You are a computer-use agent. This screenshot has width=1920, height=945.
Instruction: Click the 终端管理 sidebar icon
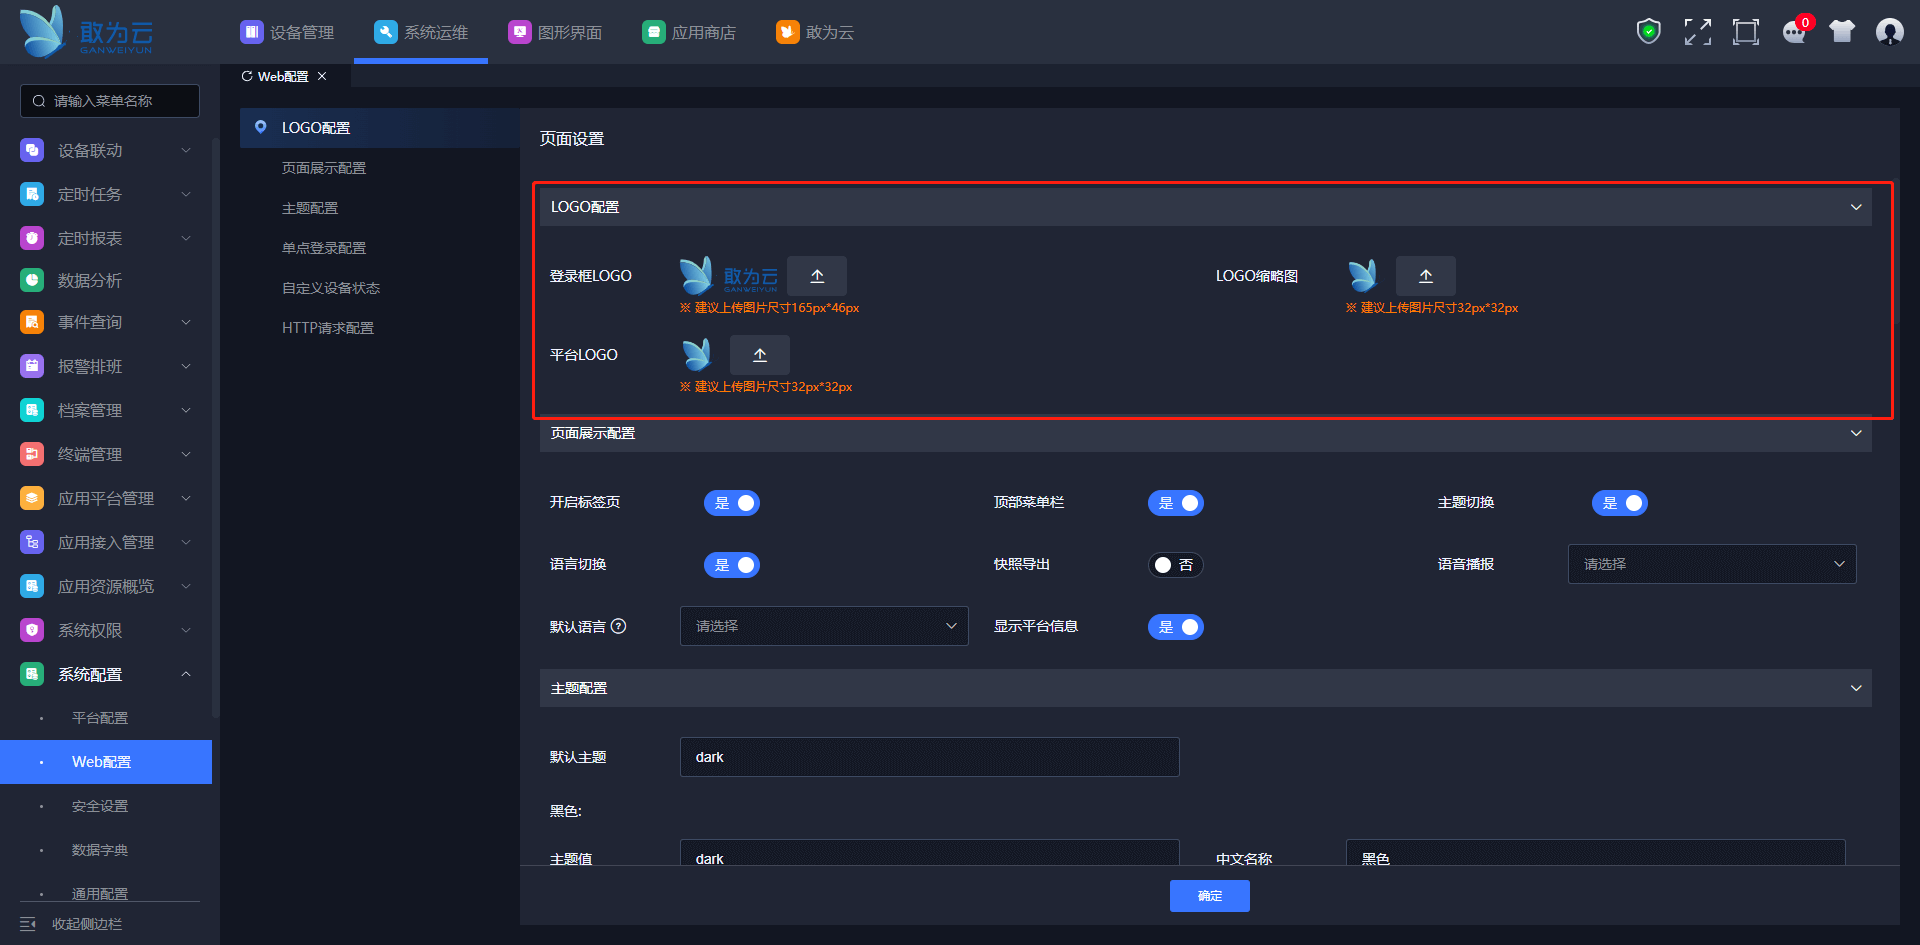[32, 454]
